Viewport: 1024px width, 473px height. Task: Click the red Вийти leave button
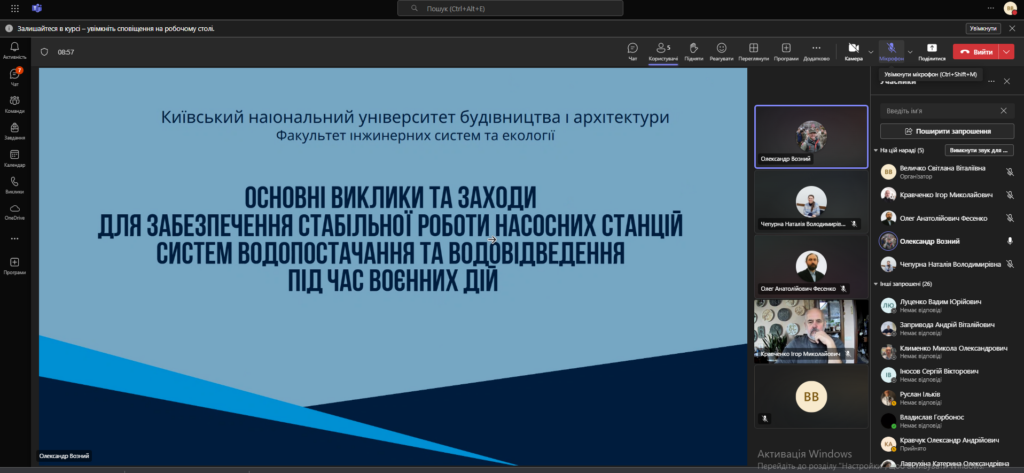975,51
